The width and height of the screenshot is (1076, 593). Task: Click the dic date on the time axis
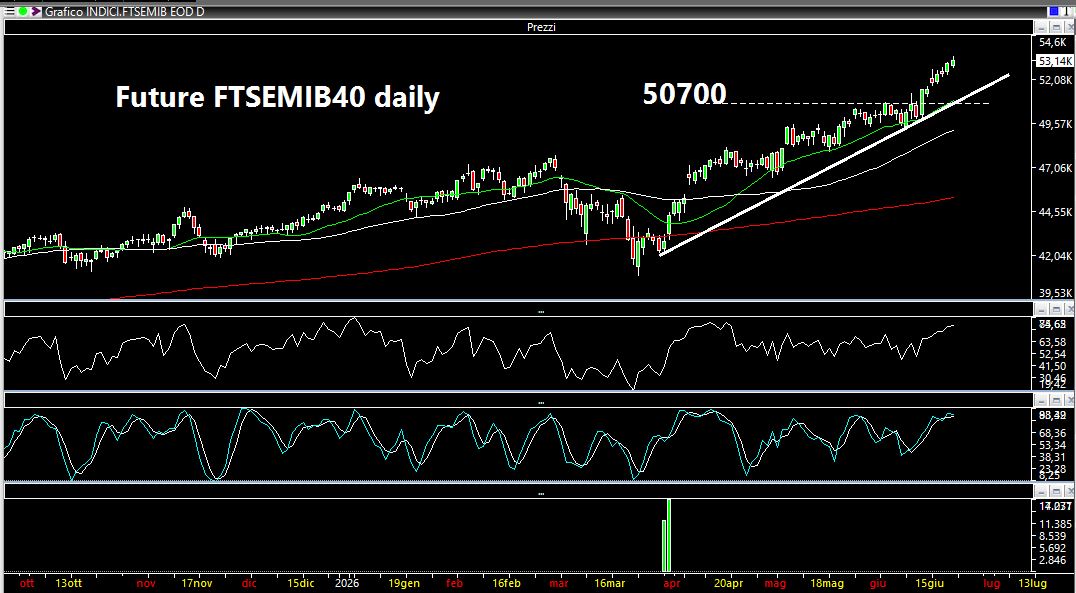(x=249, y=583)
